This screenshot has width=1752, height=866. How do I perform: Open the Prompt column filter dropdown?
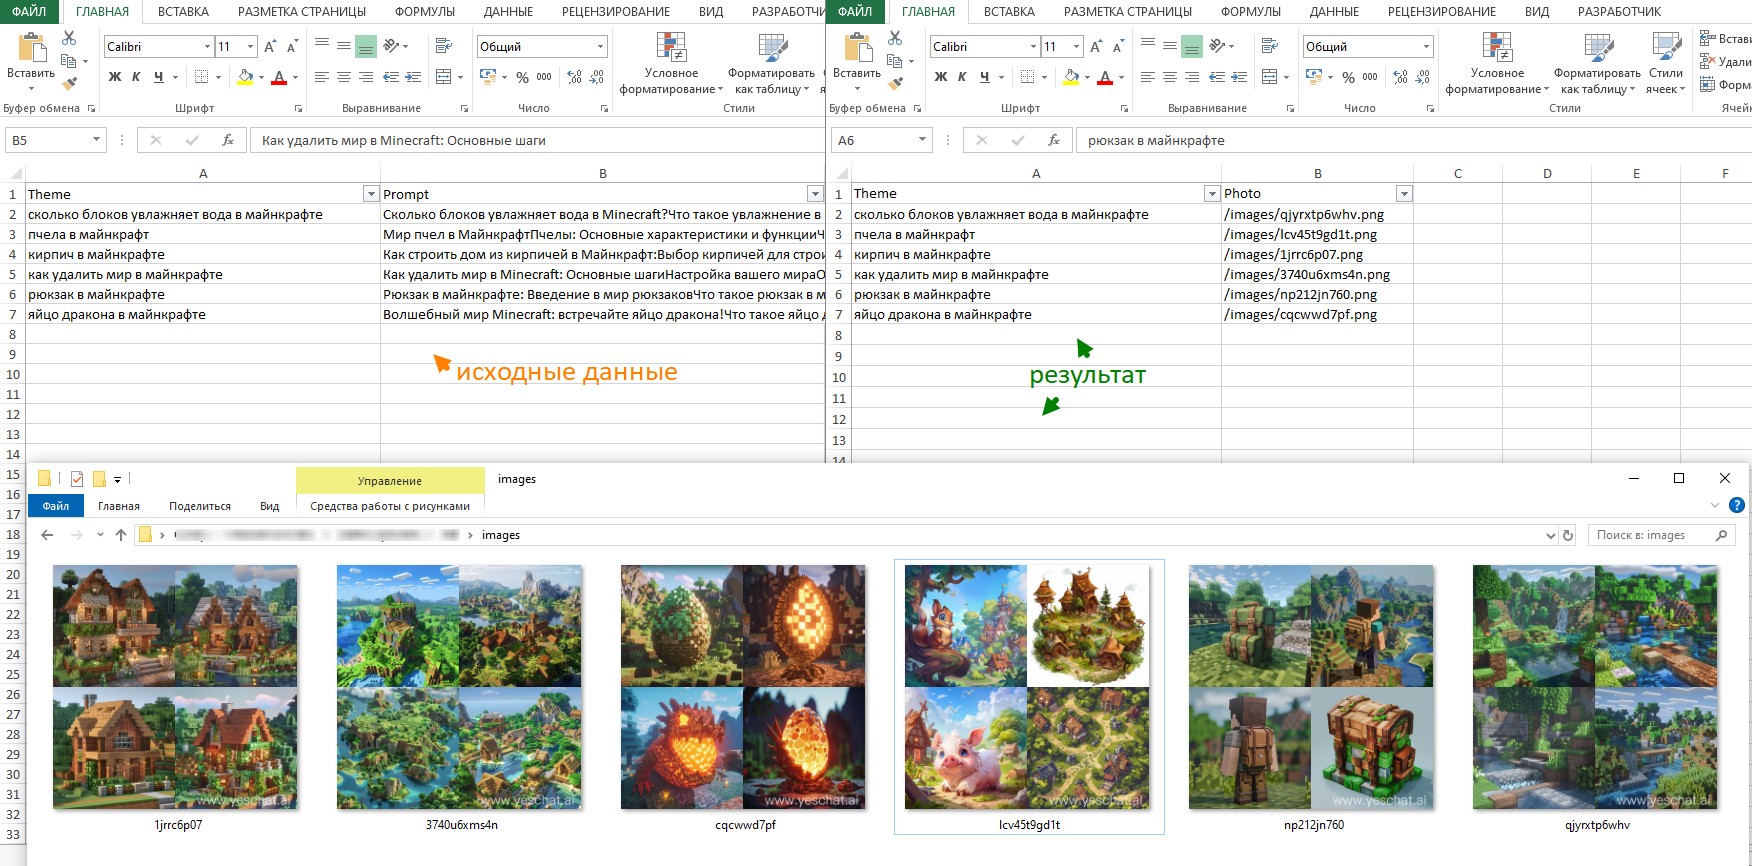[x=814, y=194]
